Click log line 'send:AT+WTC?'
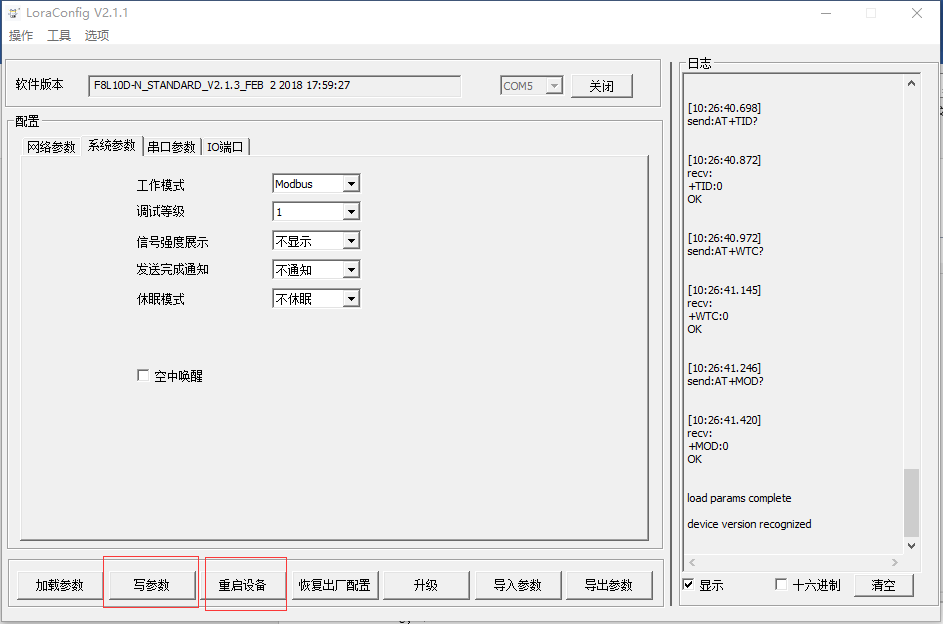Viewport: 943px width, 624px height. [725, 251]
